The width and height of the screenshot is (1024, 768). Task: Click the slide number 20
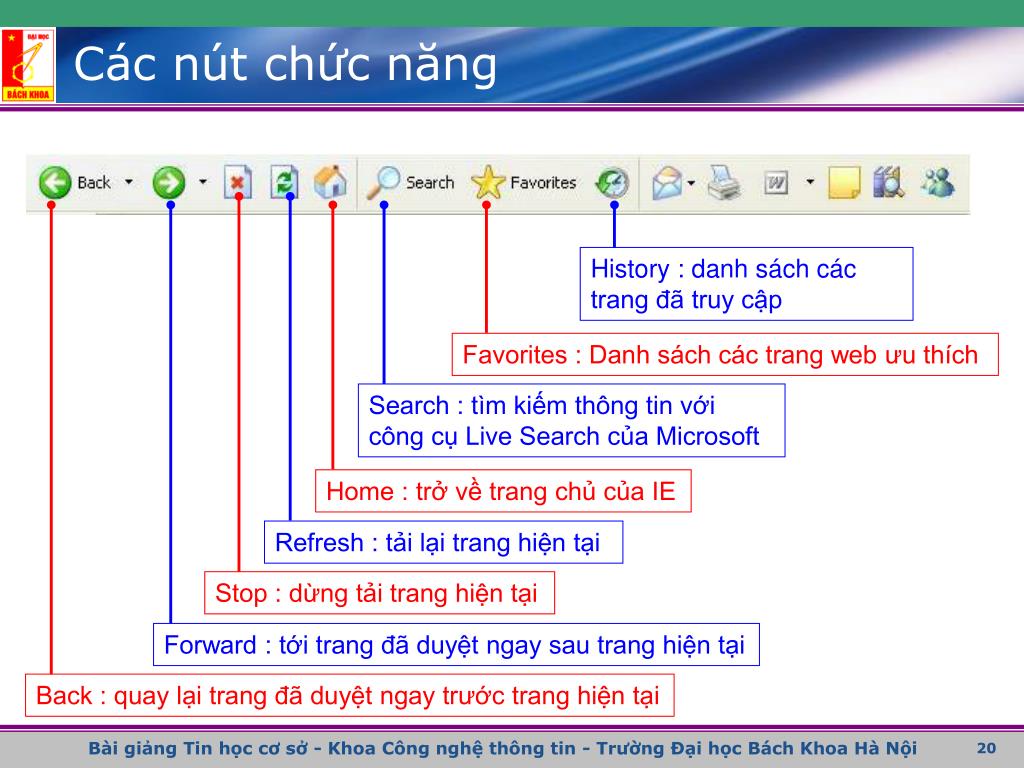pos(986,748)
